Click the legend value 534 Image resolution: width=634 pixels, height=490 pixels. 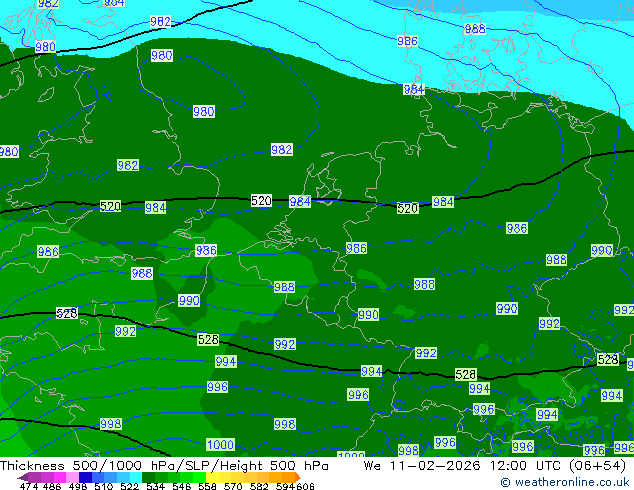(156, 487)
